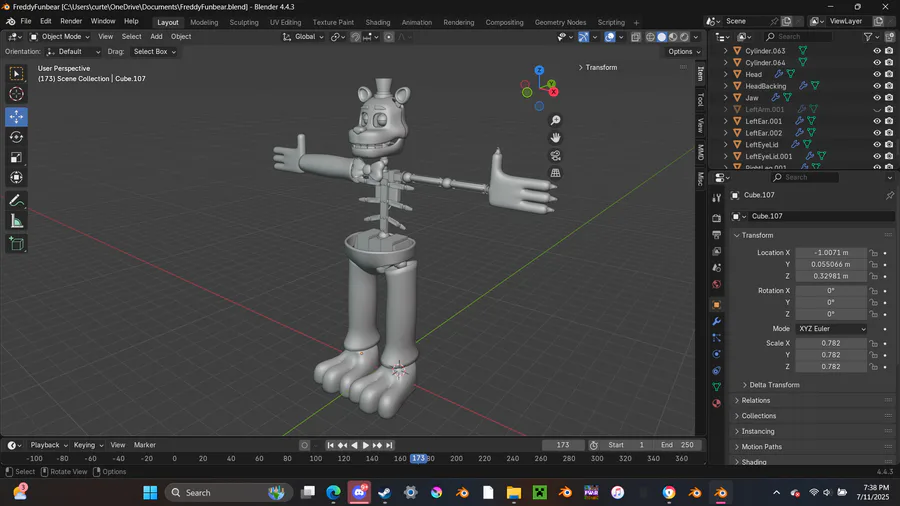Select the Scale tool
Image resolution: width=900 pixels, height=506 pixels.
coord(16,157)
